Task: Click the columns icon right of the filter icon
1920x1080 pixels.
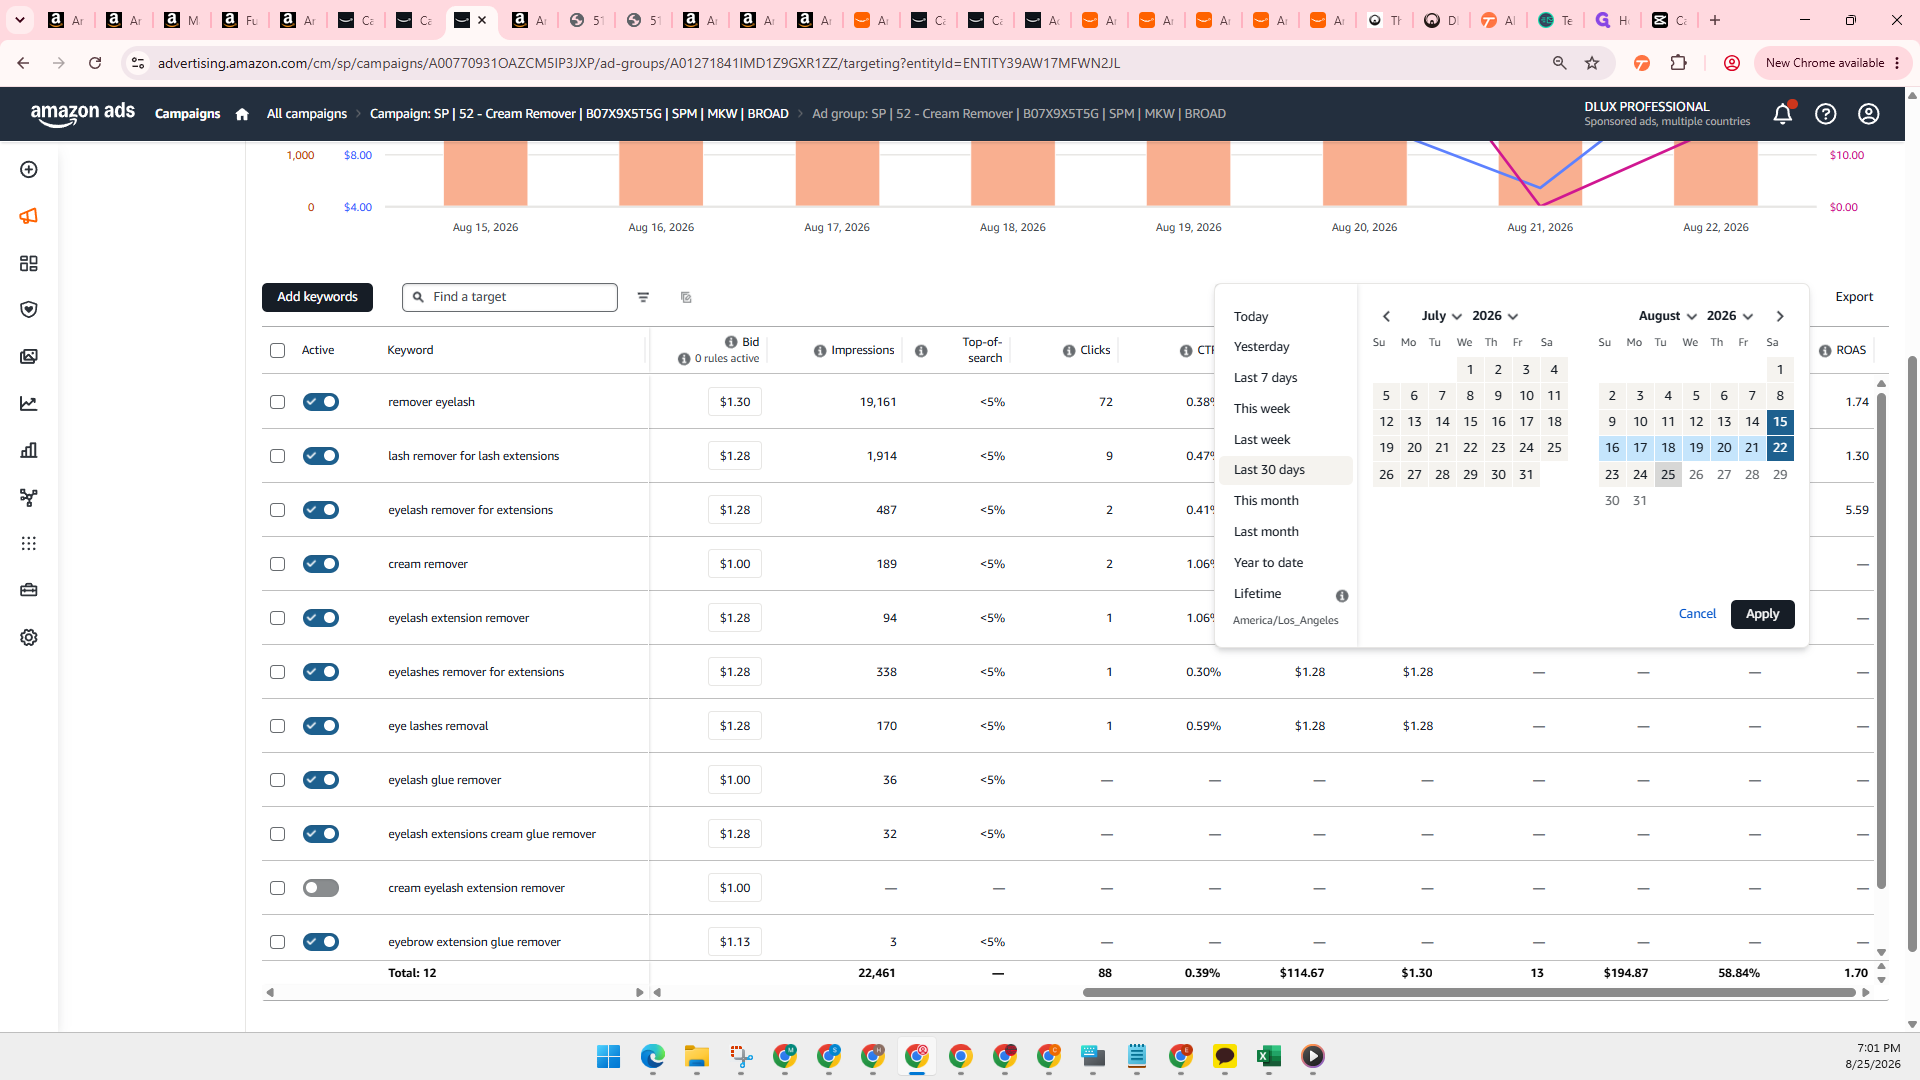Action: point(686,297)
